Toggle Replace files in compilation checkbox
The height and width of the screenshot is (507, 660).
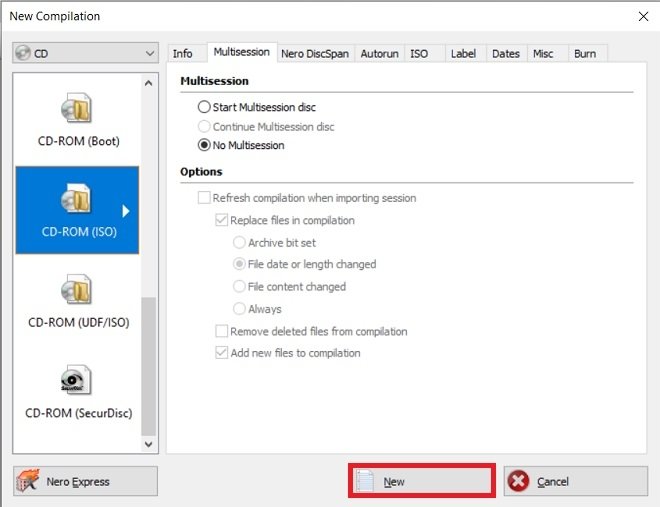[221, 220]
